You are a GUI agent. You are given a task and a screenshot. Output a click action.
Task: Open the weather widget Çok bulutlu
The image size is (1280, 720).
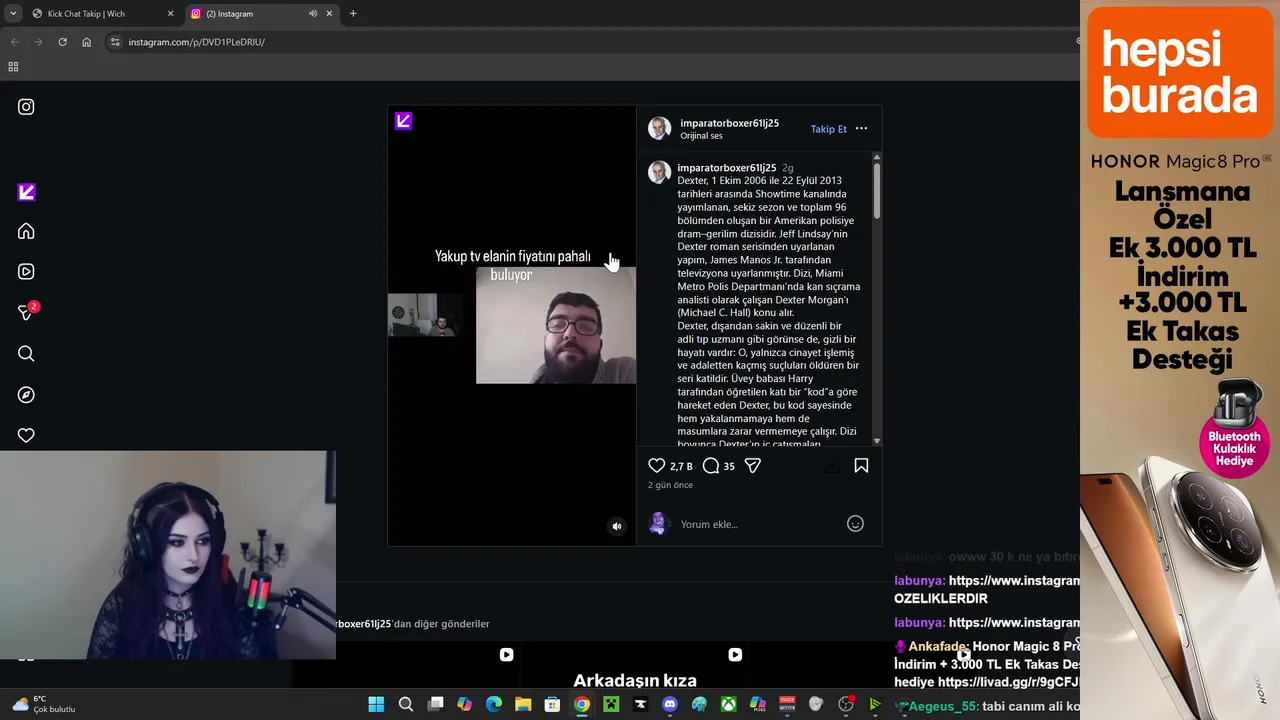coord(44,704)
